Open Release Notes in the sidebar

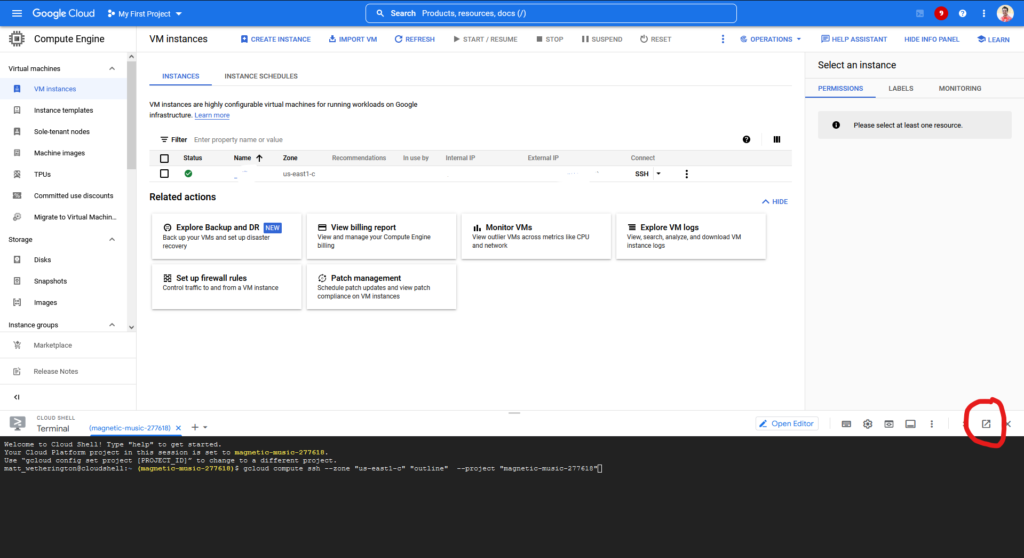point(56,371)
